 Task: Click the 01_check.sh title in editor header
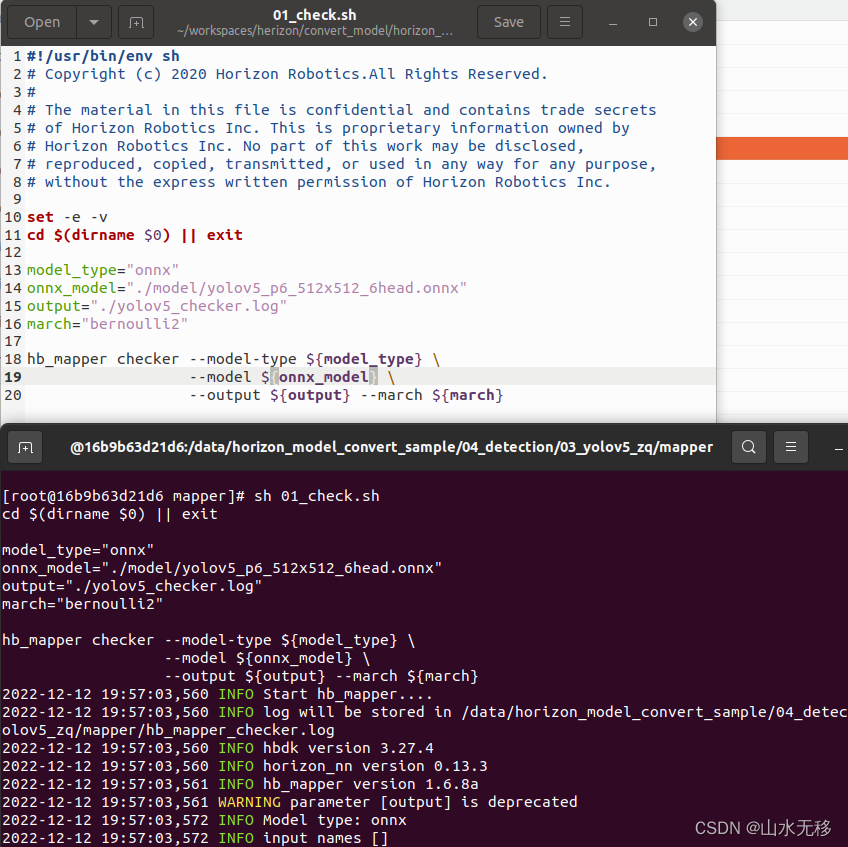[x=315, y=15]
